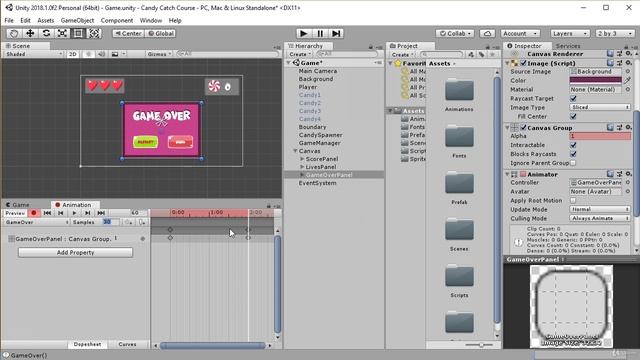Toggle scene lighting sun icon
Viewport: 640px width, 360px height.
89,54
